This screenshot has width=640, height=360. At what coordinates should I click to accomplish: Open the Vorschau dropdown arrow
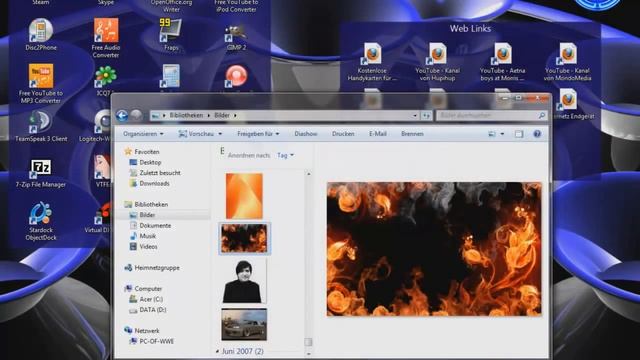point(220,134)
